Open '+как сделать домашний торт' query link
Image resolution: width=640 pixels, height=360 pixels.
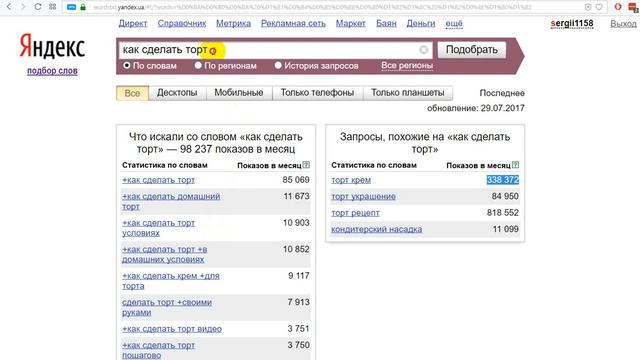tap(171, 201)
